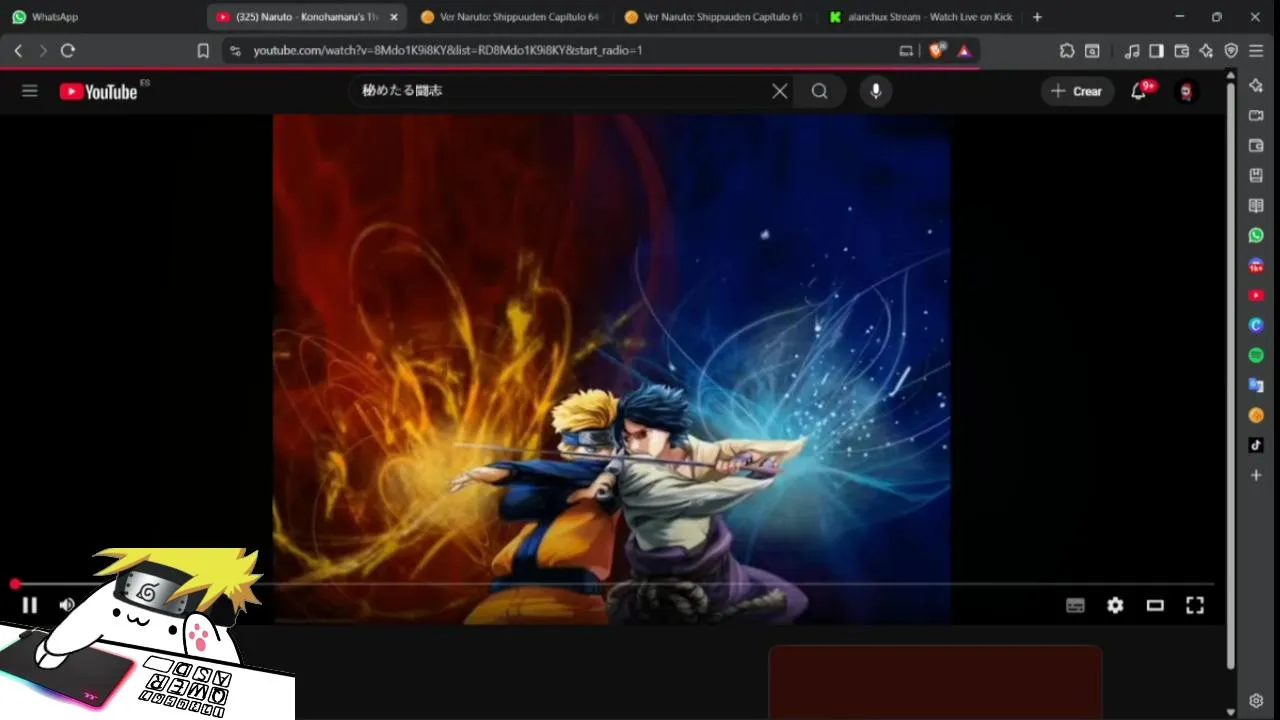1280x720 pixels.
Task: Open the bookmarks panel in sidebar
Action: [1256, 175]
